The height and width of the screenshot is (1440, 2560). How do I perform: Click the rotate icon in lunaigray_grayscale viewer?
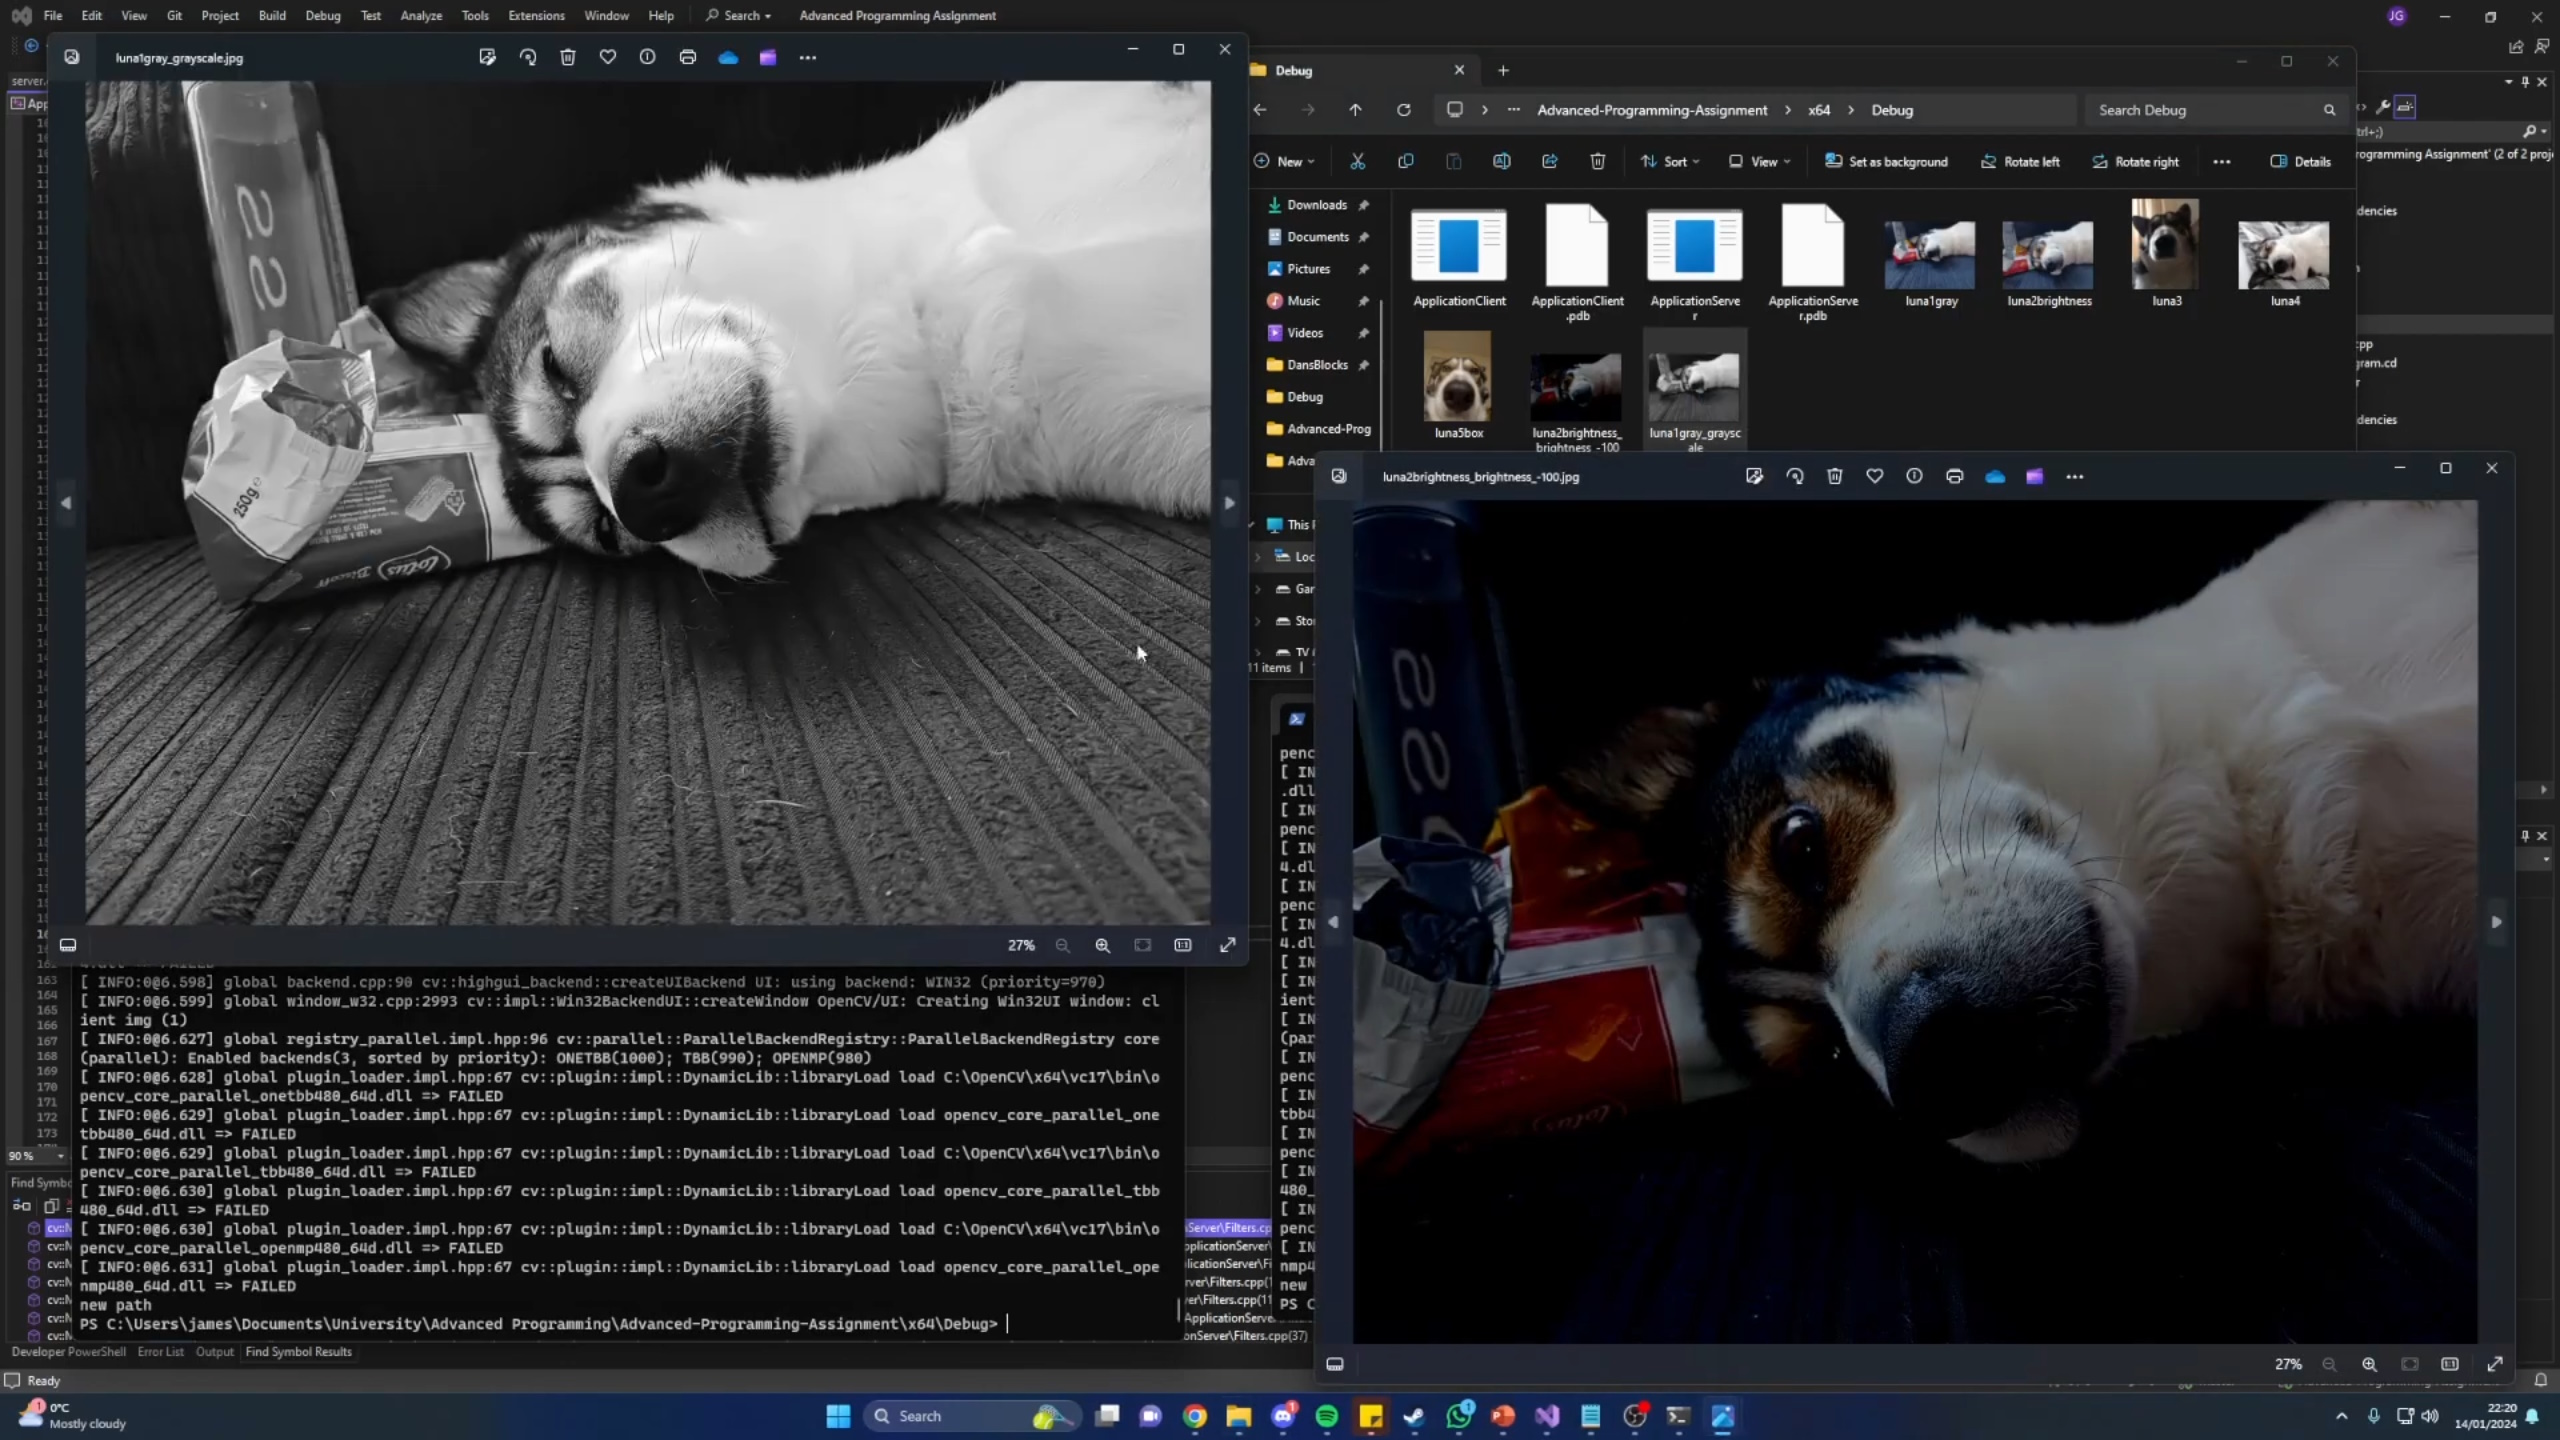pyautogui.click(x=528, y=57)
